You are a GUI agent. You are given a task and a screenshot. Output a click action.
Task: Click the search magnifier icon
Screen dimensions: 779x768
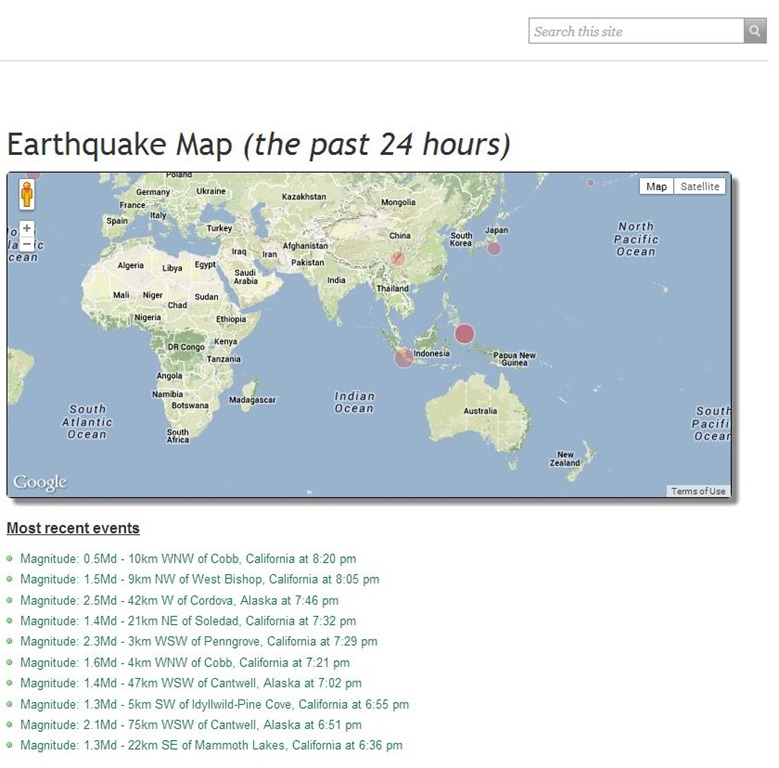(x=755, y=31)
